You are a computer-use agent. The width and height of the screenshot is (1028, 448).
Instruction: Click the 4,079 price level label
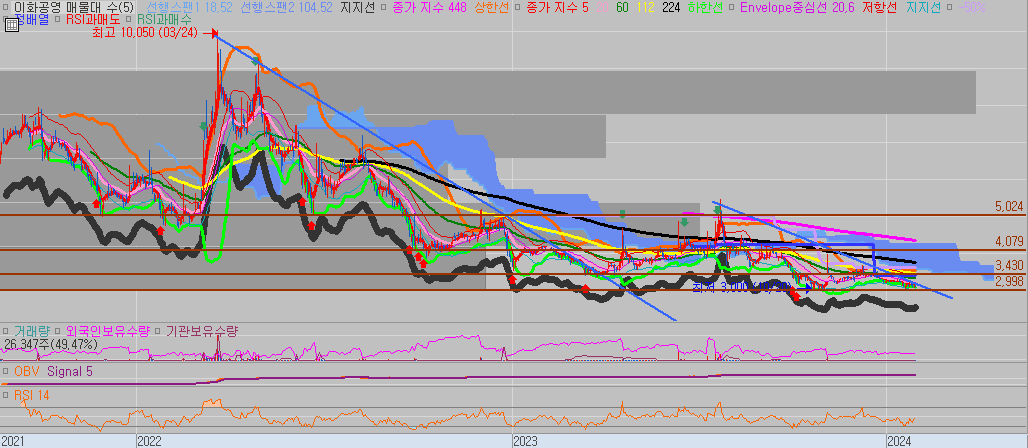click(1009, 241)
